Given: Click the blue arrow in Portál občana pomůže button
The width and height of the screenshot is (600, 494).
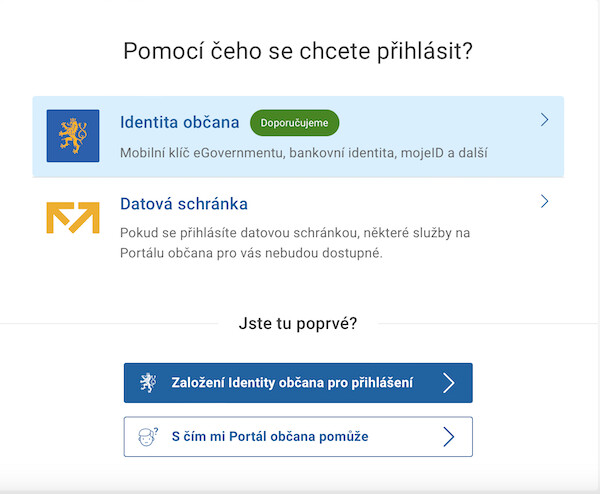Looking at the screenshot, I should [x=448, y=437].
